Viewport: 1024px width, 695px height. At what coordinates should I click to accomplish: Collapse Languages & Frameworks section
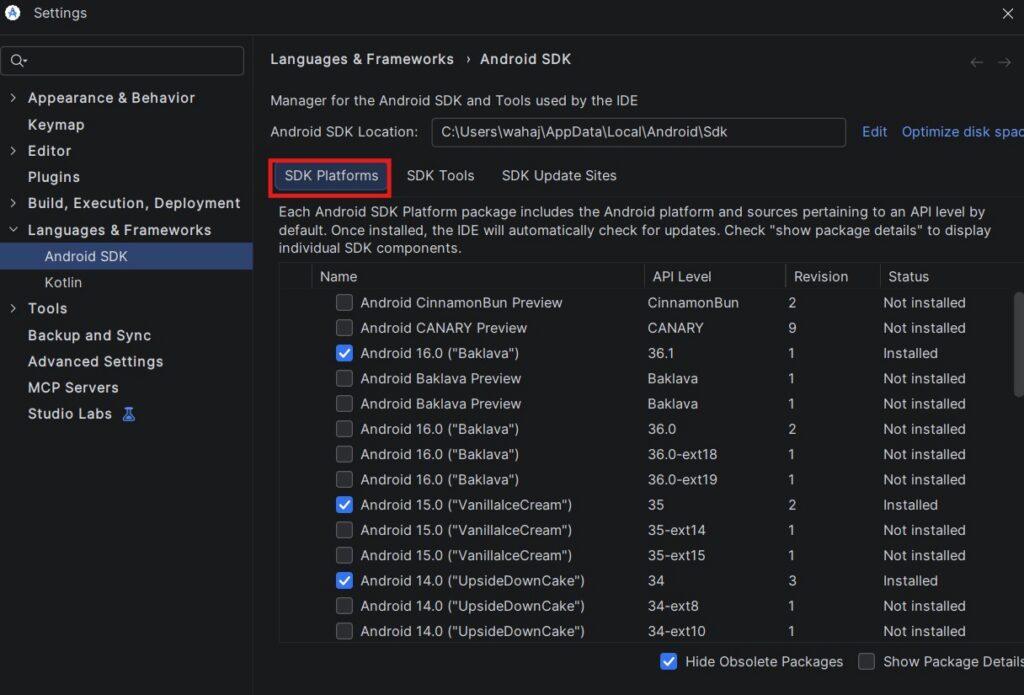pyautogui.click(x=13, y=230)
